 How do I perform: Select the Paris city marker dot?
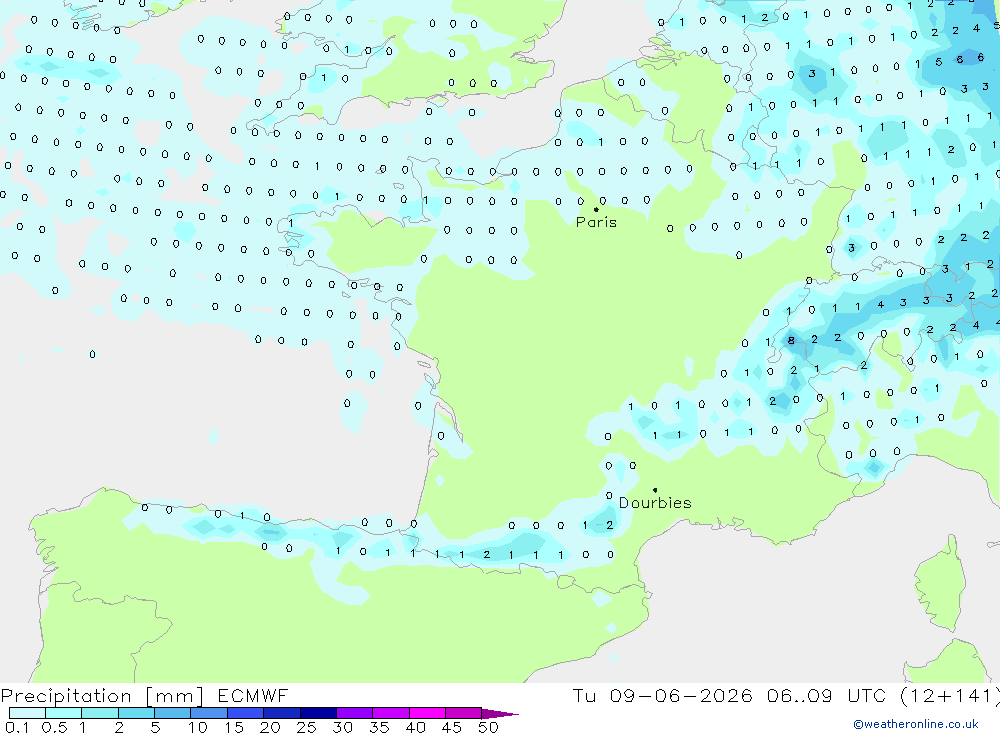point(596,209)
